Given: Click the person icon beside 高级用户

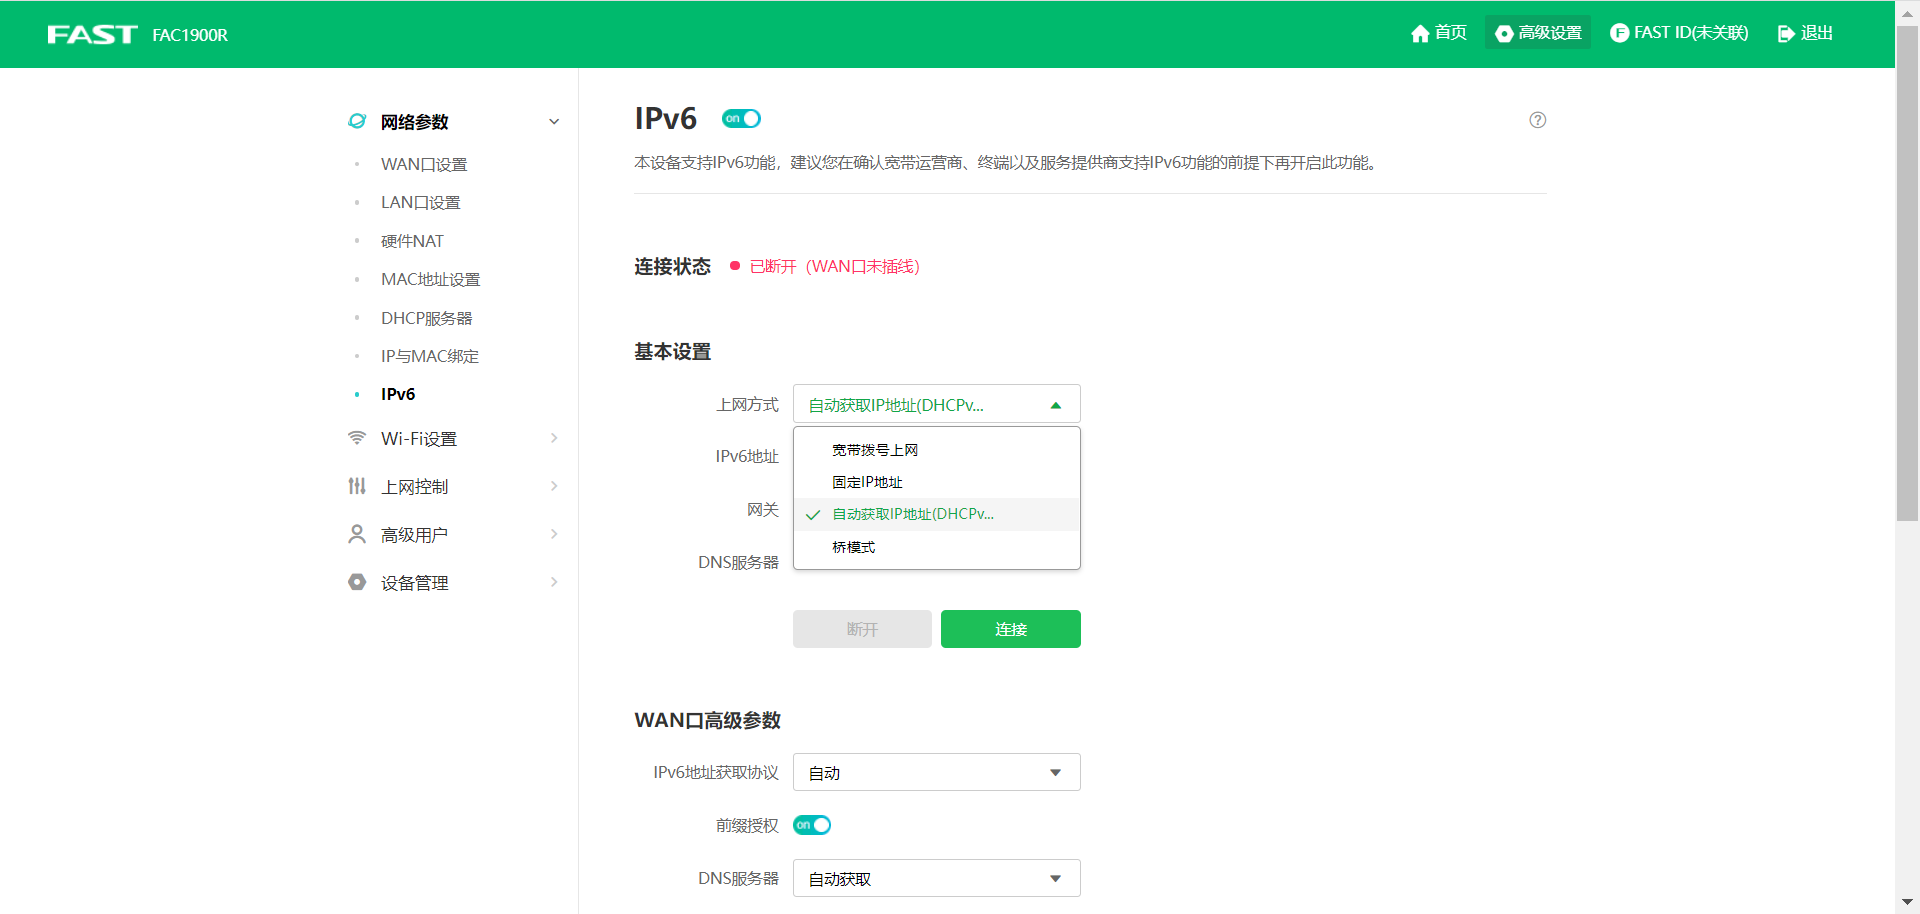Looking at the screenshot, I should tap(357, 534).
